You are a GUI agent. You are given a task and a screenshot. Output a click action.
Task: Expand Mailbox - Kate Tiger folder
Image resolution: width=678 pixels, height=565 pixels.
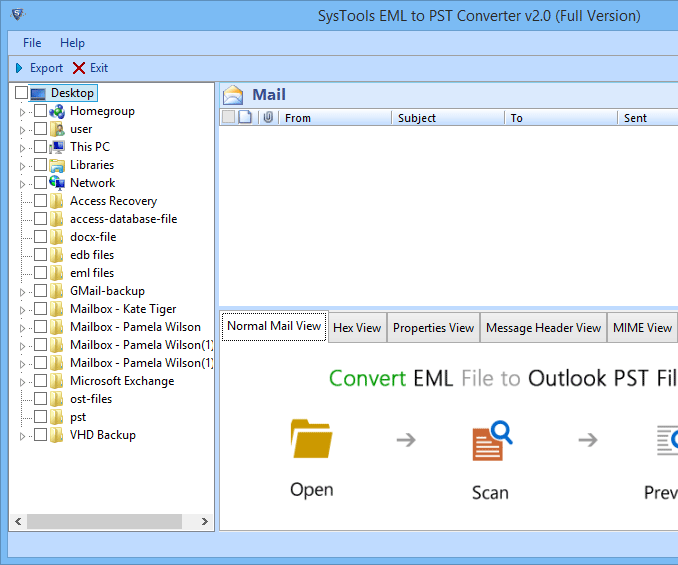(x=22, y=310)
